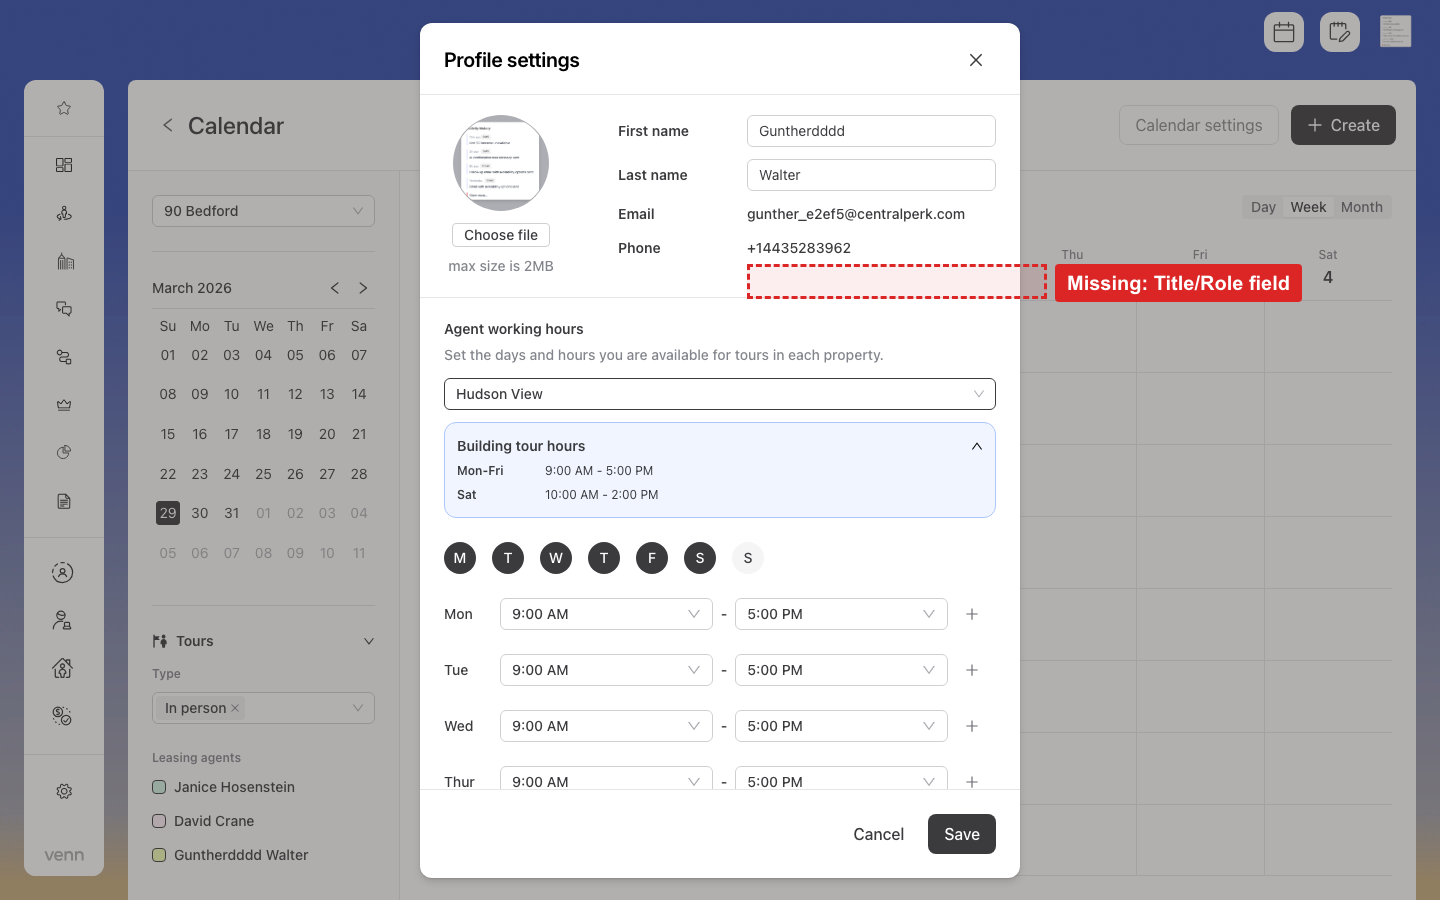The width and height of the screenshot is (1440, 900).
Task: Add another time slot for Wed
Action: 972,726
